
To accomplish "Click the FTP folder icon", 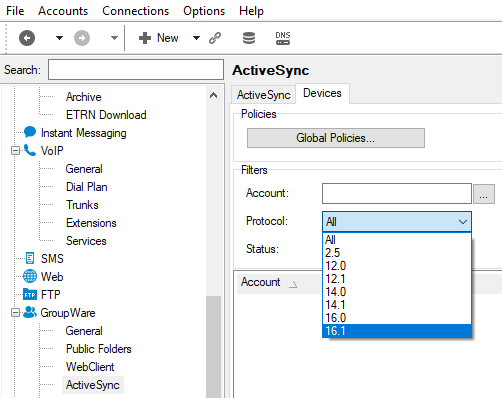I will (30, 294).
